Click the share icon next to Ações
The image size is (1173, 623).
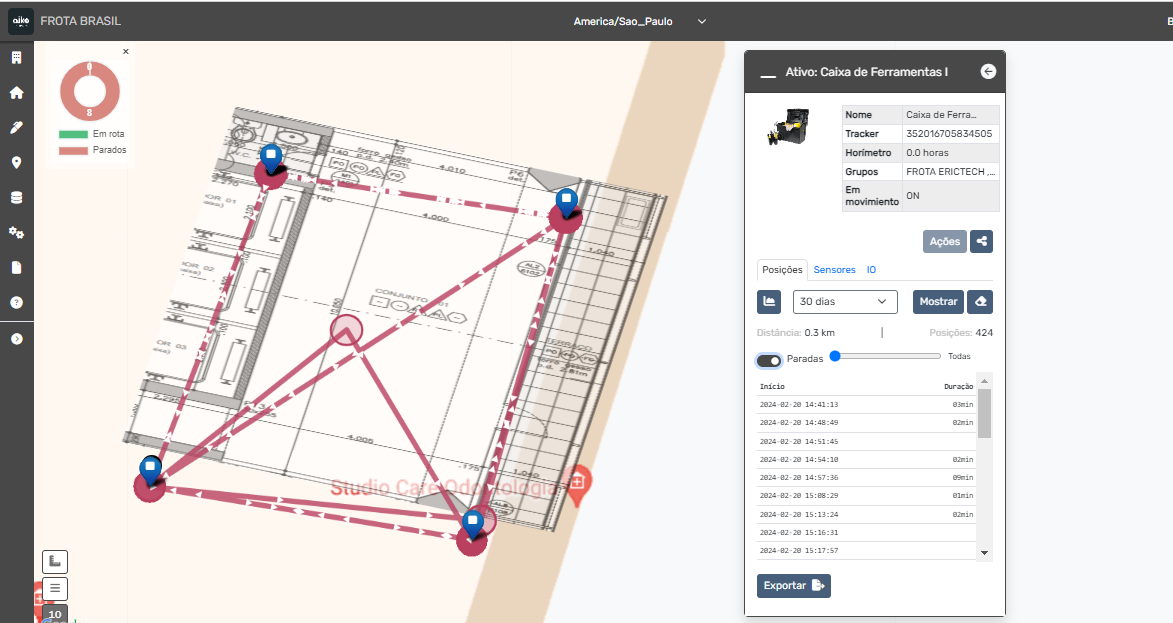click(981, 241)
